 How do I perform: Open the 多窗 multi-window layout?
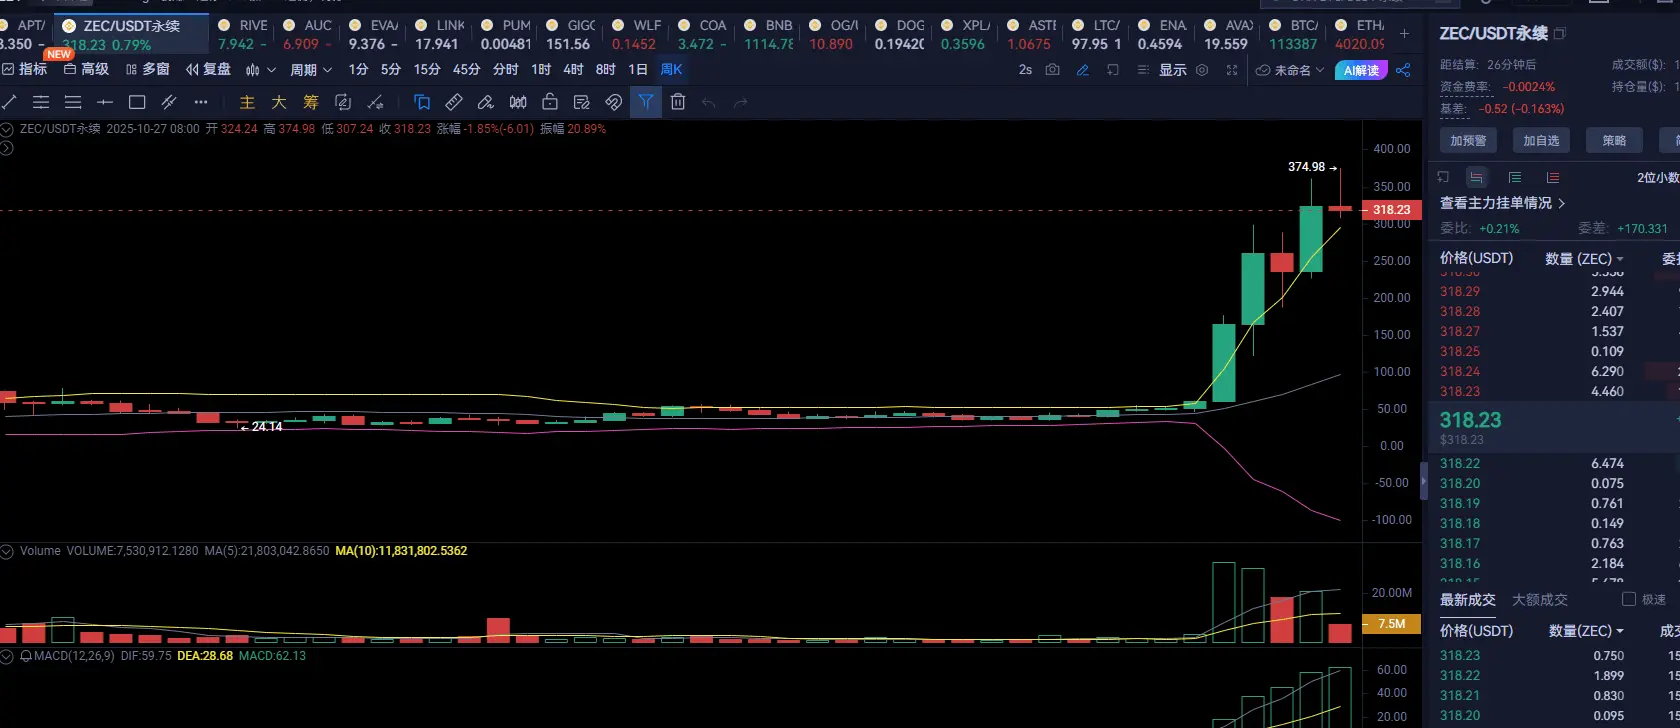click(x=148, y=70)
